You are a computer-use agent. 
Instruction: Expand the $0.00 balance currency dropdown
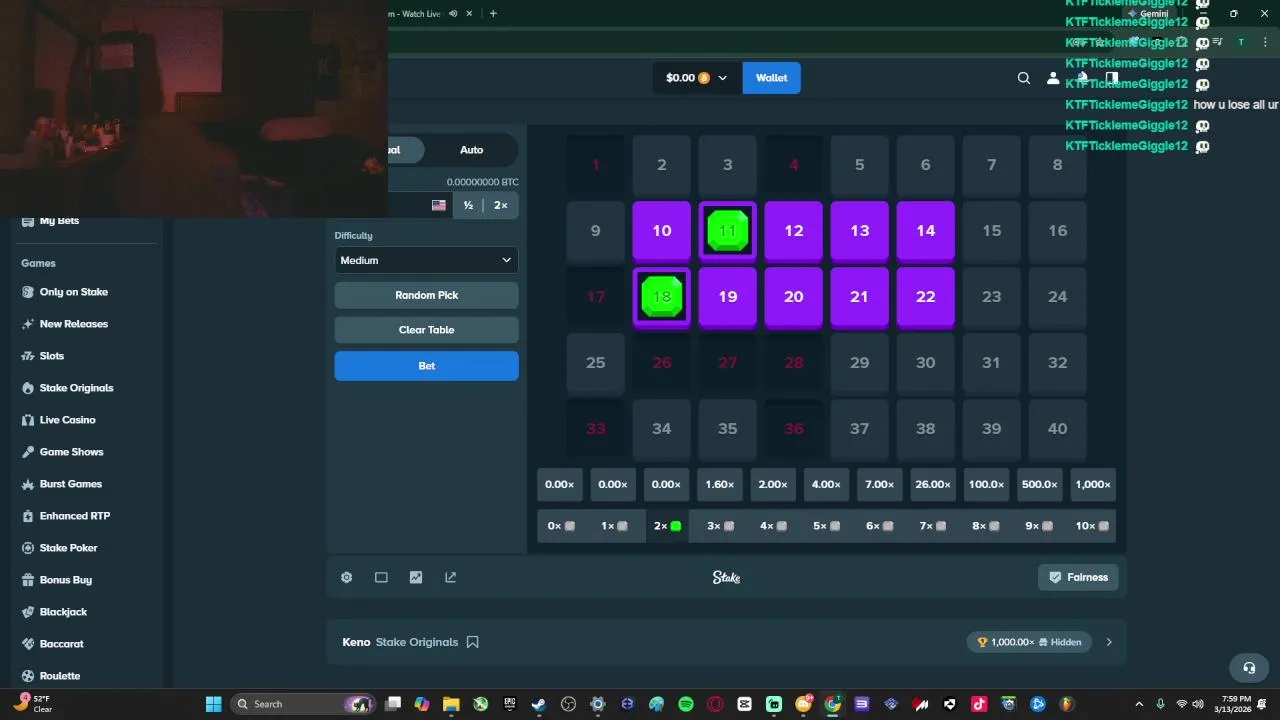click(697, 78)
